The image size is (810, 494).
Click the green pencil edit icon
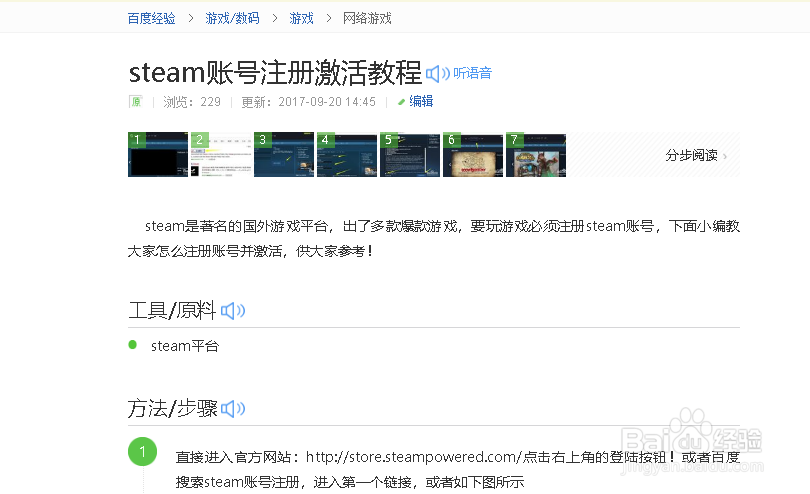point(401,102)
